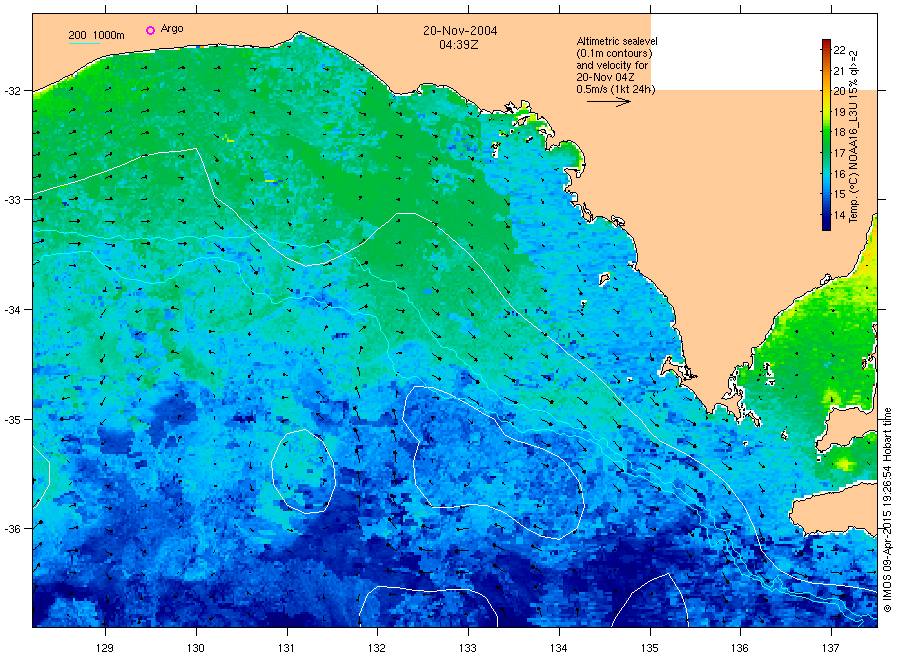The width and height of the screenshot is (900, 660).
Task: Click the 21 value on the color scale
Action: pyautogui.click(x=839, y=71)
